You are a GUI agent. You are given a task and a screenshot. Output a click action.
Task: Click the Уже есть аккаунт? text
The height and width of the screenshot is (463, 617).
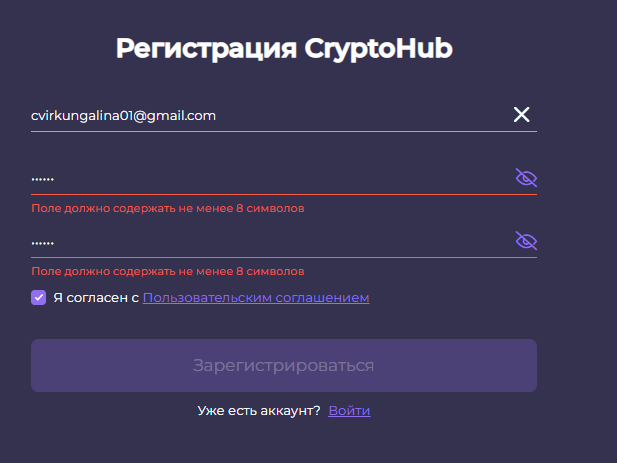[259, 411]
